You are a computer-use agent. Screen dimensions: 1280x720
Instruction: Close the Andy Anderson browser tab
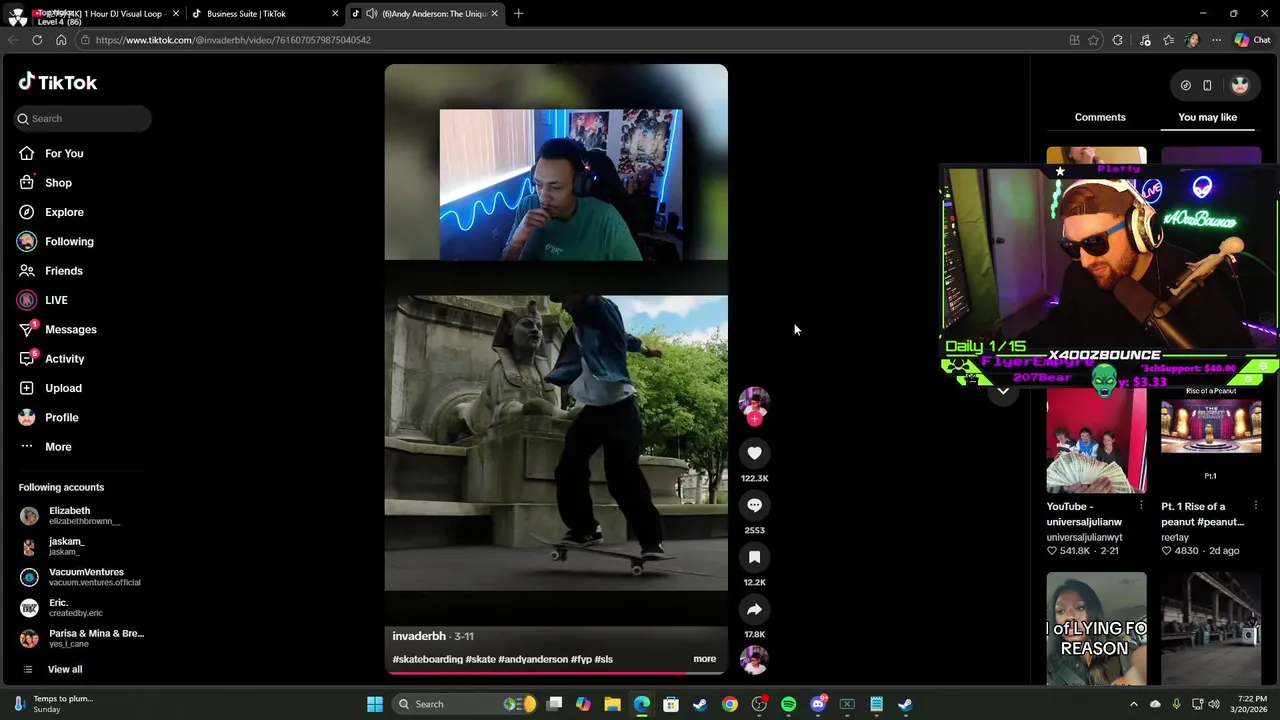[494, 14]
